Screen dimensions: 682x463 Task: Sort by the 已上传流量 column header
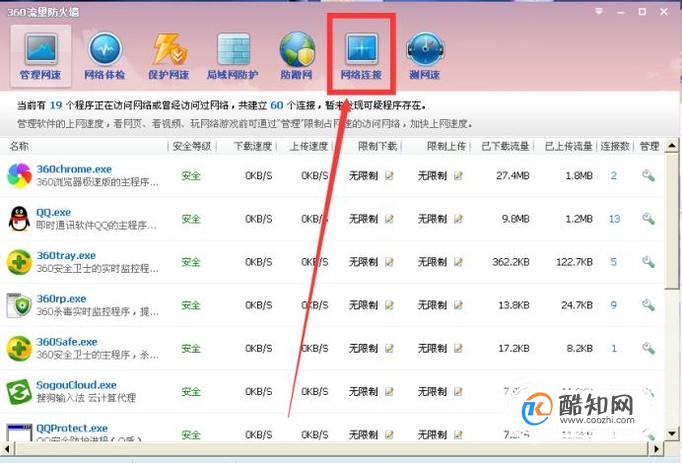coord(568,146)
